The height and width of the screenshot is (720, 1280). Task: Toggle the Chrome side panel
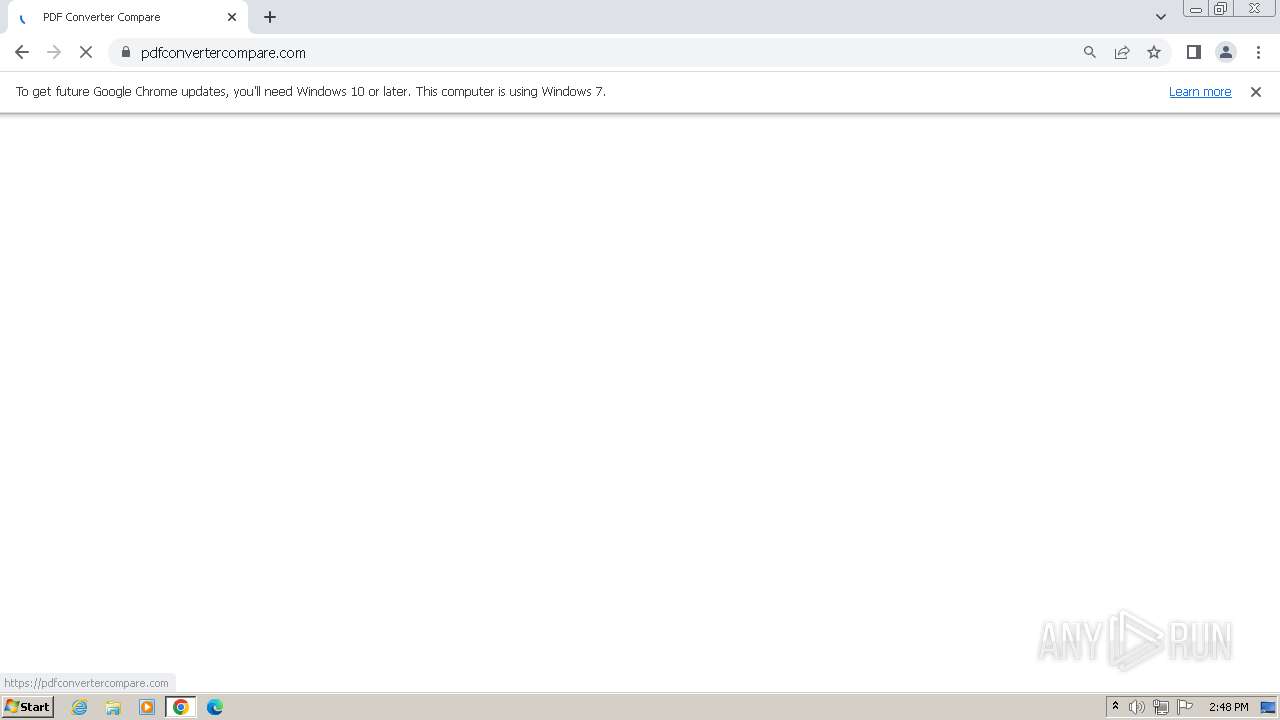(1194, 52)
